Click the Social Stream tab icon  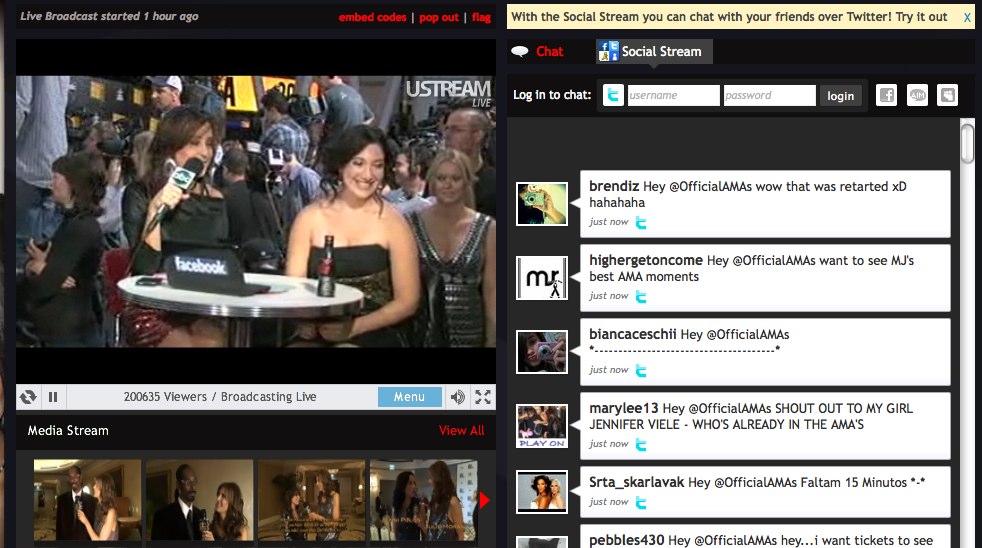click(607, 51)
